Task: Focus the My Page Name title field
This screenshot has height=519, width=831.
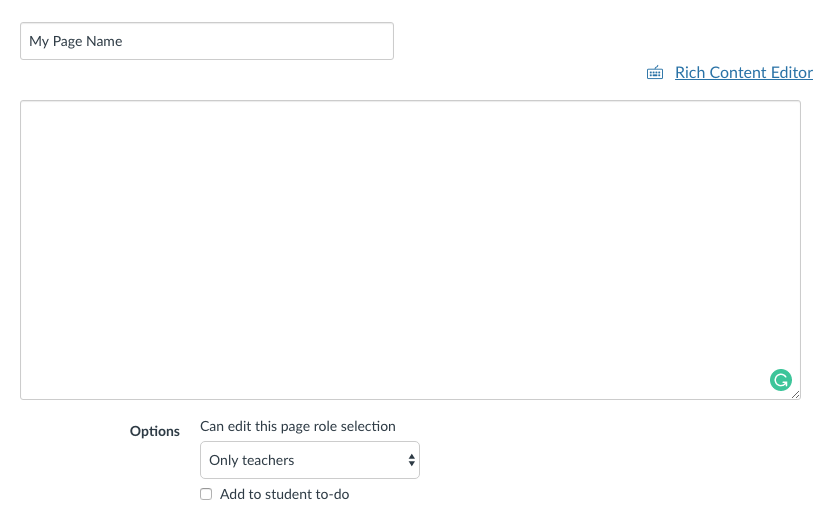Action: (x=207, y=41)
